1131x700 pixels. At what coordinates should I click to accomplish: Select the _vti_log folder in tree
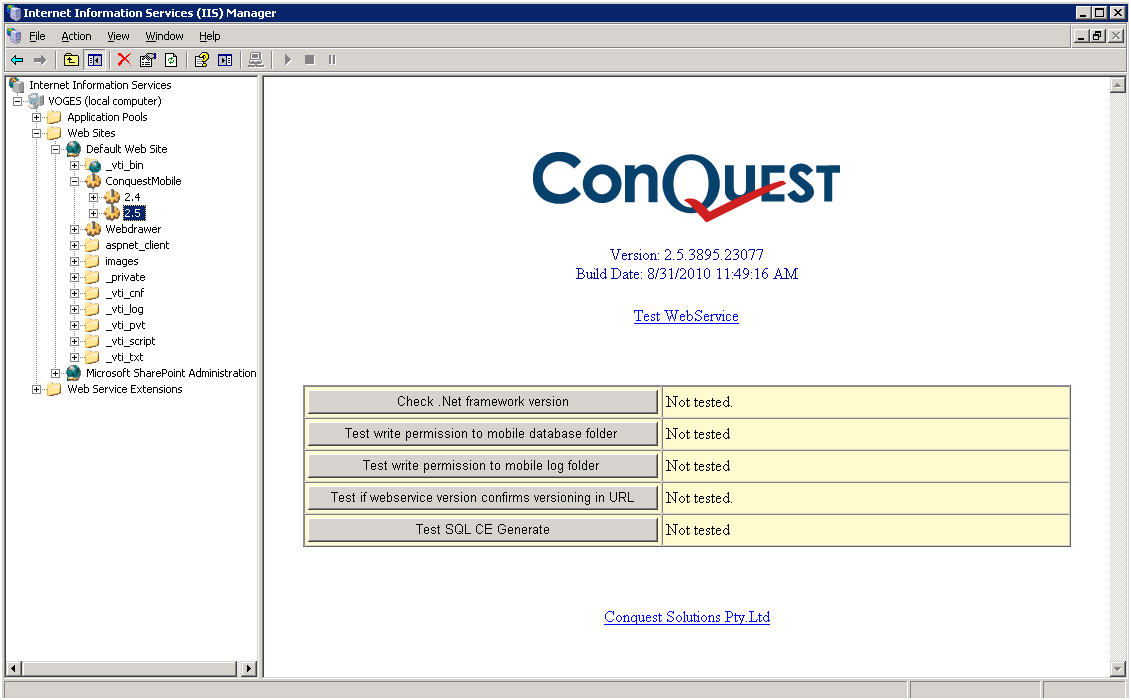coord(125,309)
